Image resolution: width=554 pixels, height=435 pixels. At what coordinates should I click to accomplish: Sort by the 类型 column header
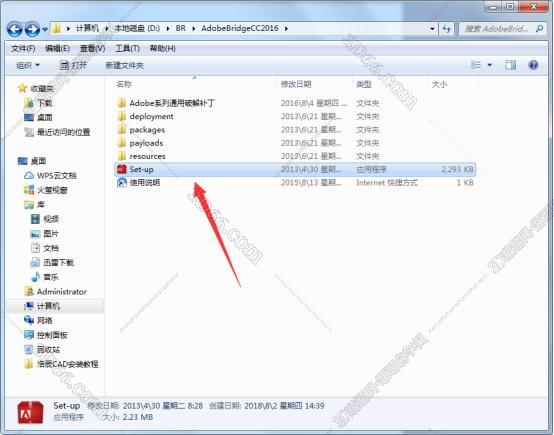point(364,84)
